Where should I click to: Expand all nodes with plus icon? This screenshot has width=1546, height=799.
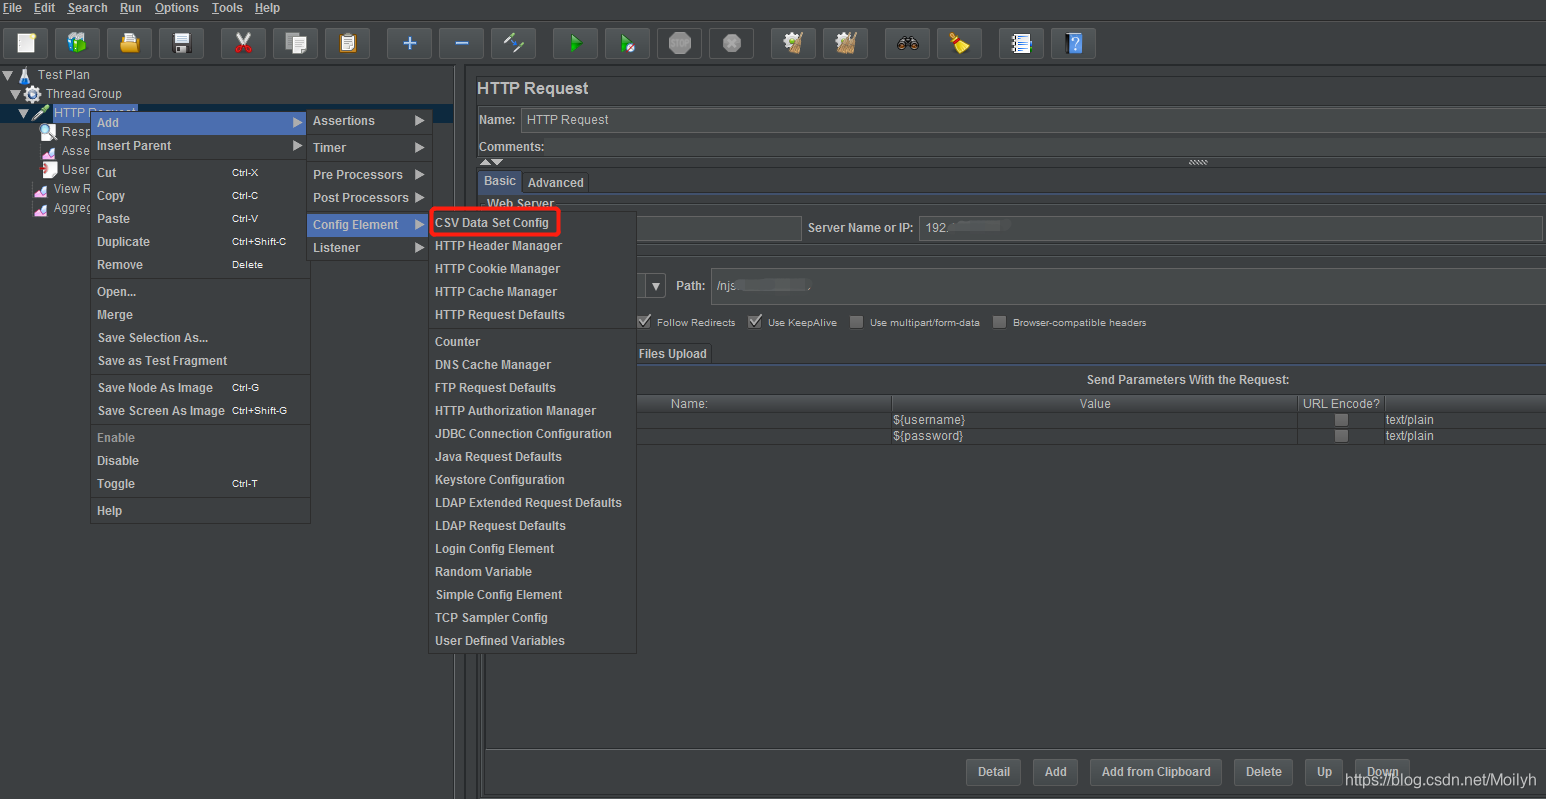click(x=409, y=43)
